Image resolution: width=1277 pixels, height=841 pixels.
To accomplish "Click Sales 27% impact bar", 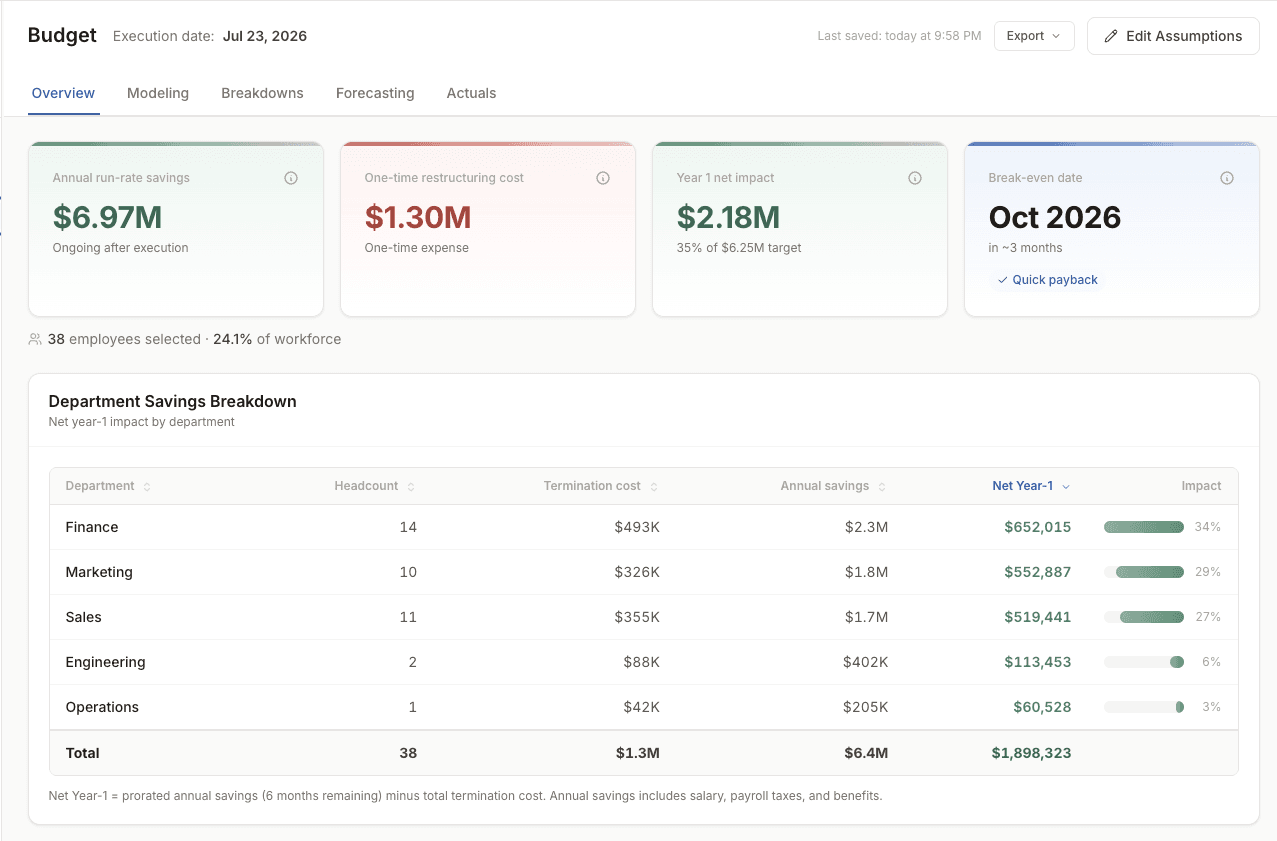I will click(1144, 617).
